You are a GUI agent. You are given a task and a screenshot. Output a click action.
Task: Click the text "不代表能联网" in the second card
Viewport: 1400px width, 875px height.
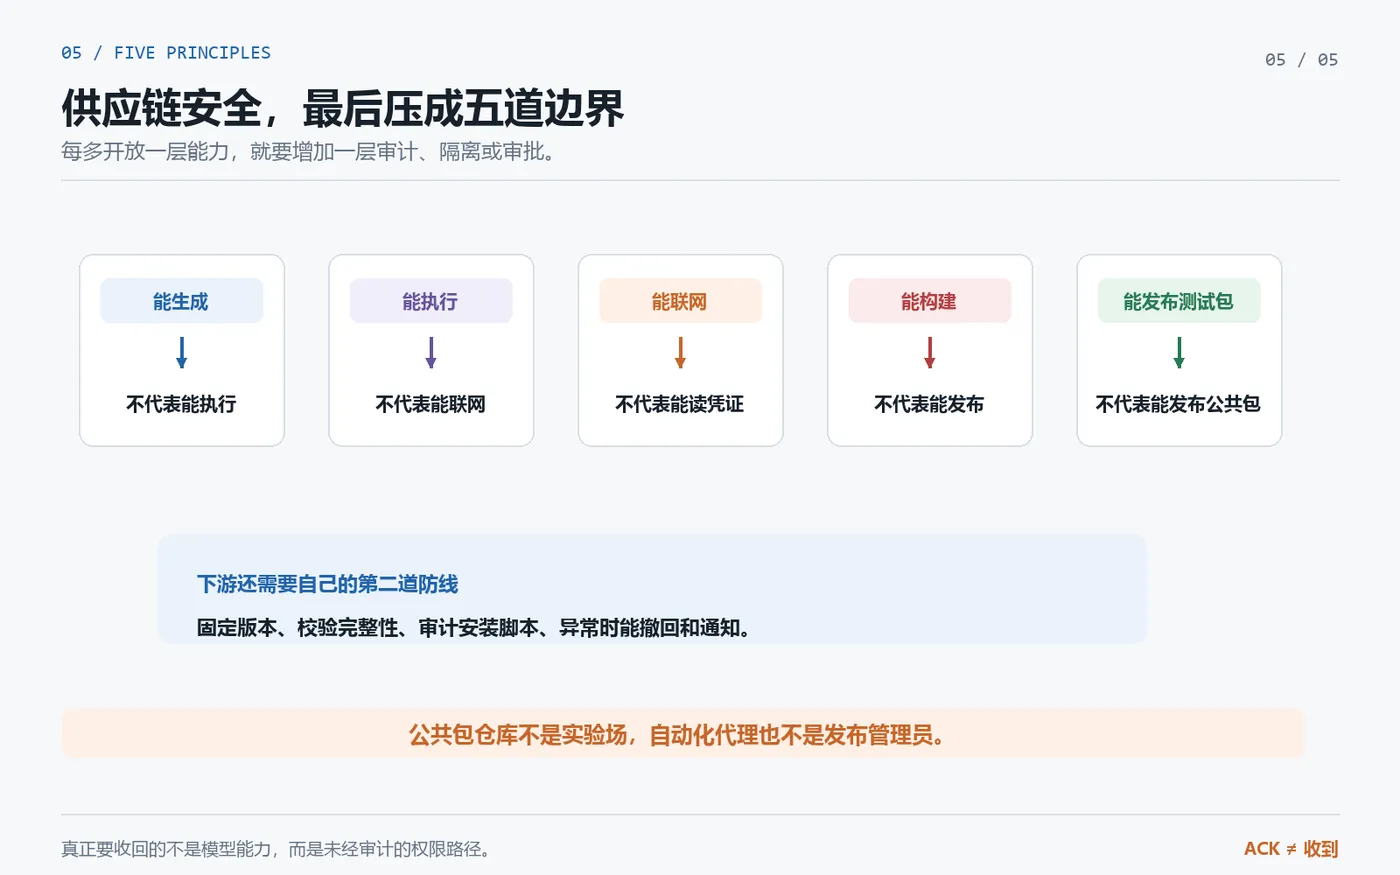coord(431,404)
